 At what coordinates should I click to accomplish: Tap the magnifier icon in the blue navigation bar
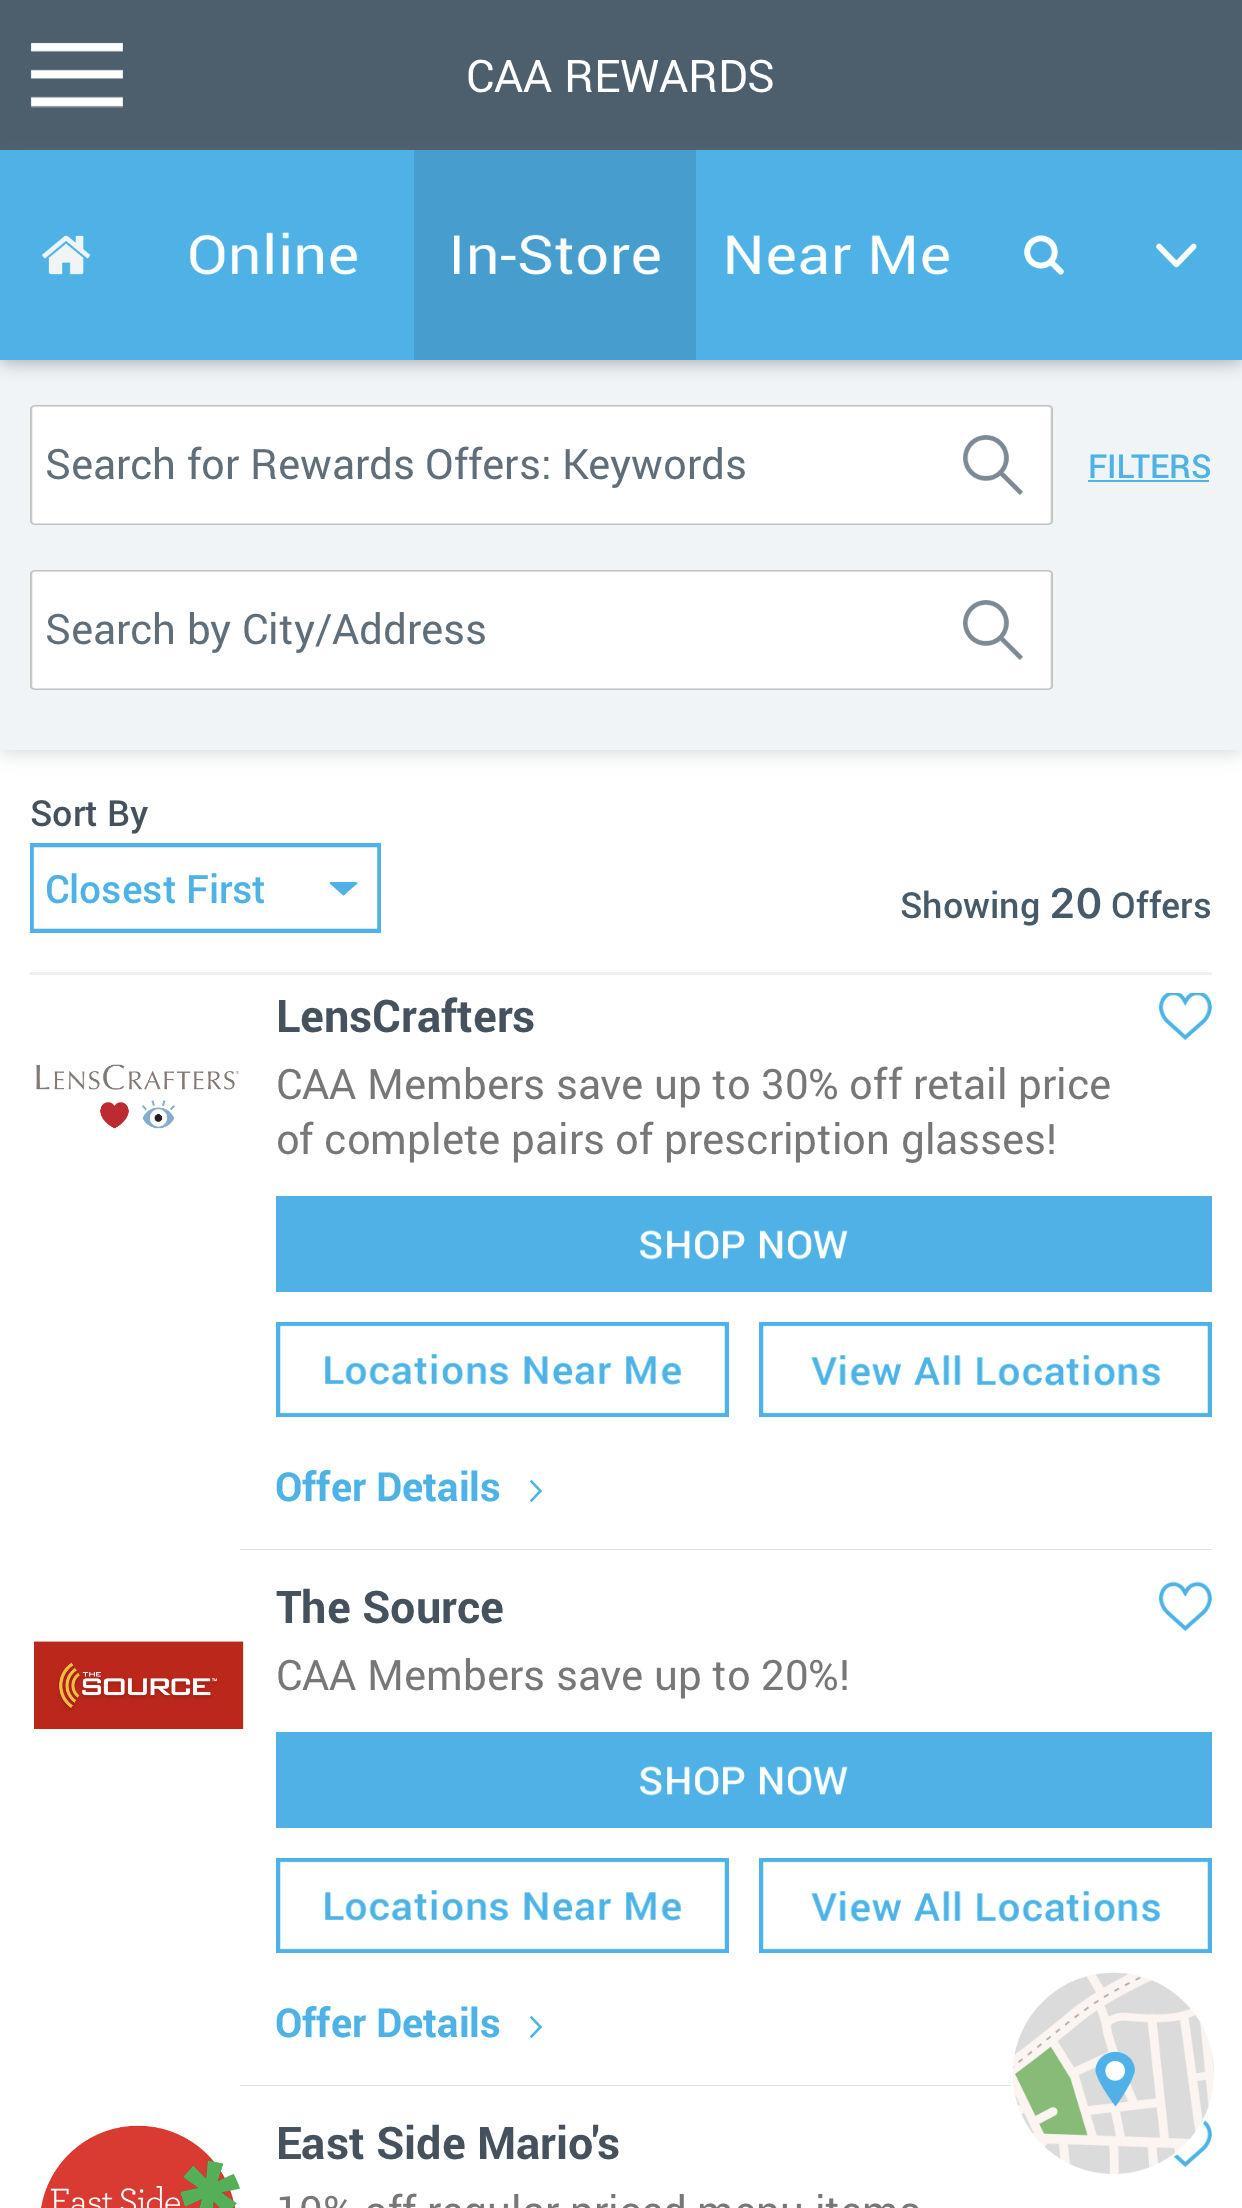[x=1043, y=255]
